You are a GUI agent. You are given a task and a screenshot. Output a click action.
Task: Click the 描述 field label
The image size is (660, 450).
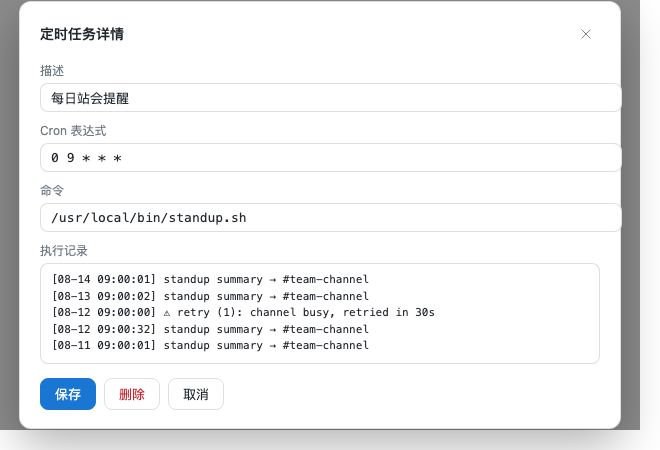(x=52, y=71)
